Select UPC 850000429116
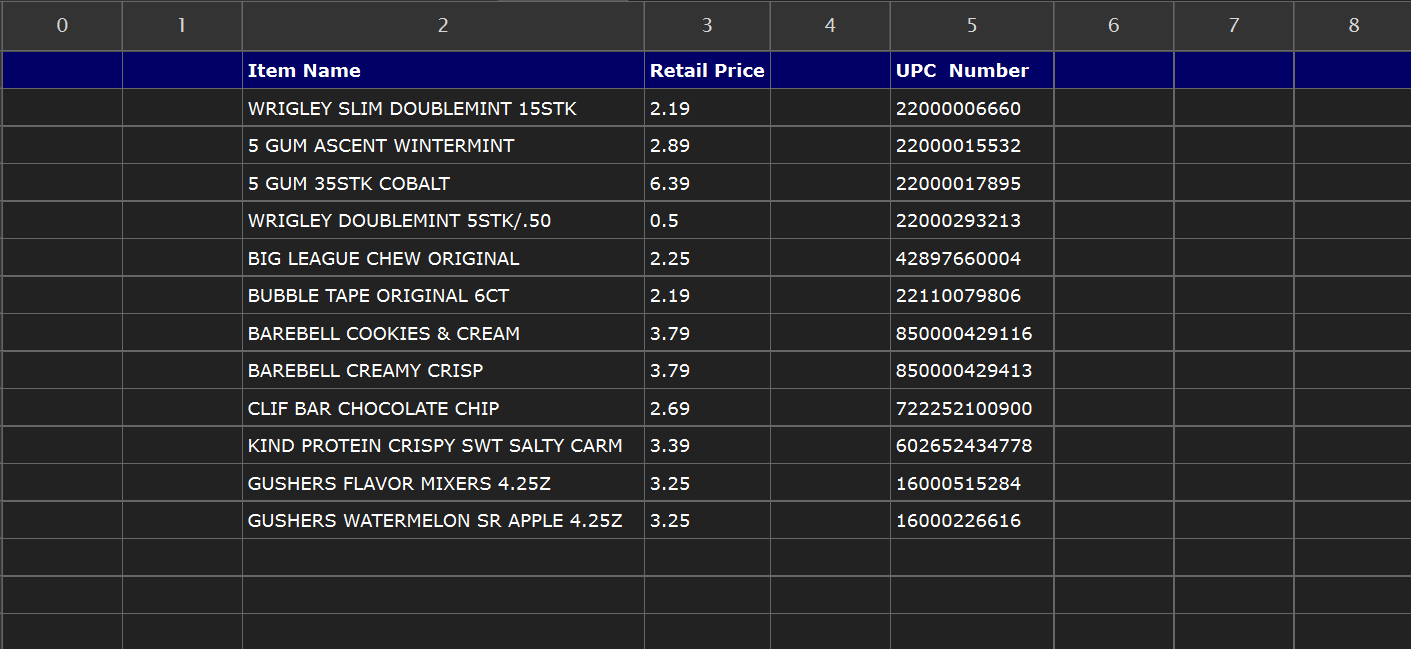The image size is (1411, 649). [x=972, y=333]
